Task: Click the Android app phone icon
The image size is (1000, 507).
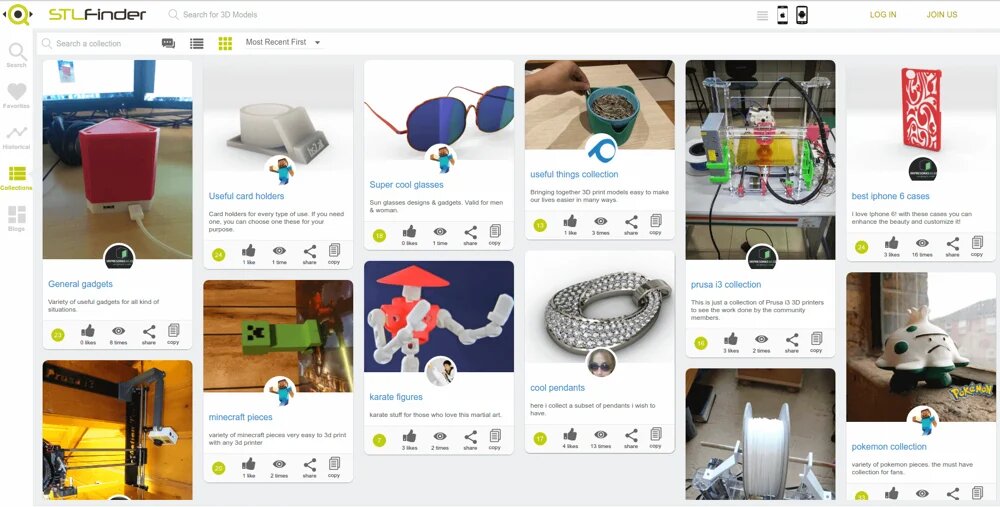Action: click(801, 15)
